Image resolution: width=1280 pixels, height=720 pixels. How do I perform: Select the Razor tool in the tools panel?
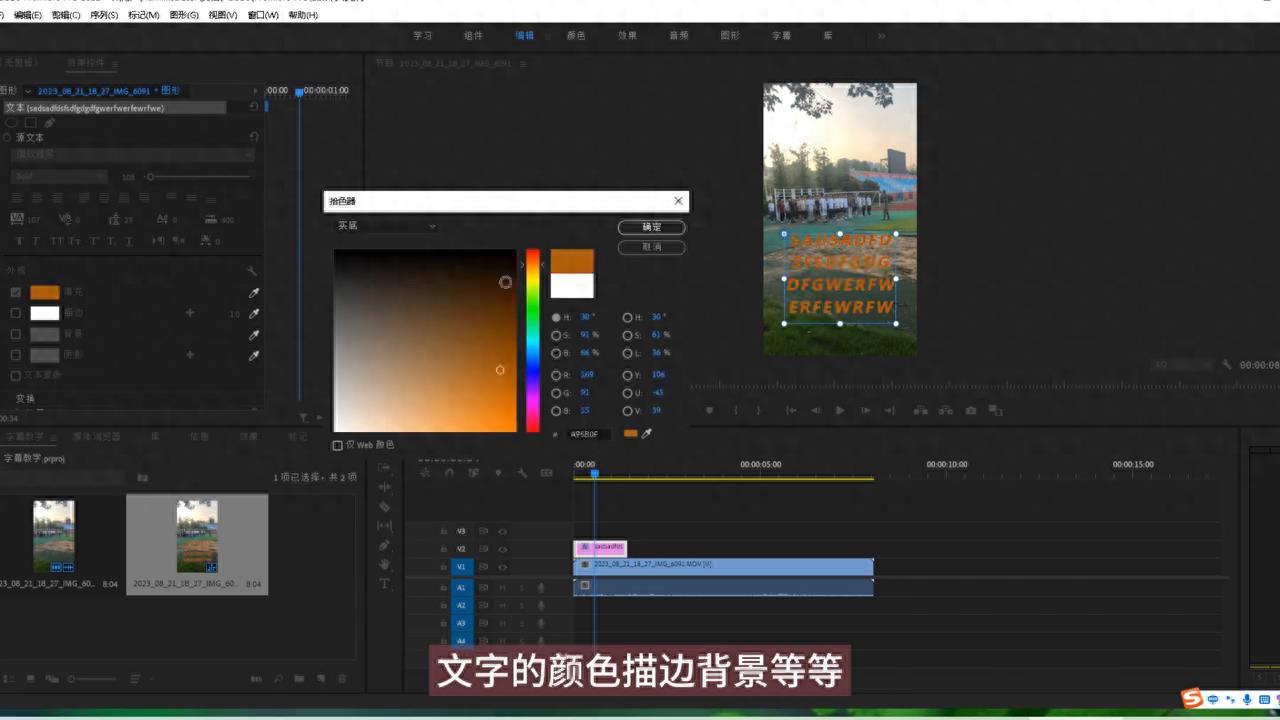385,506
